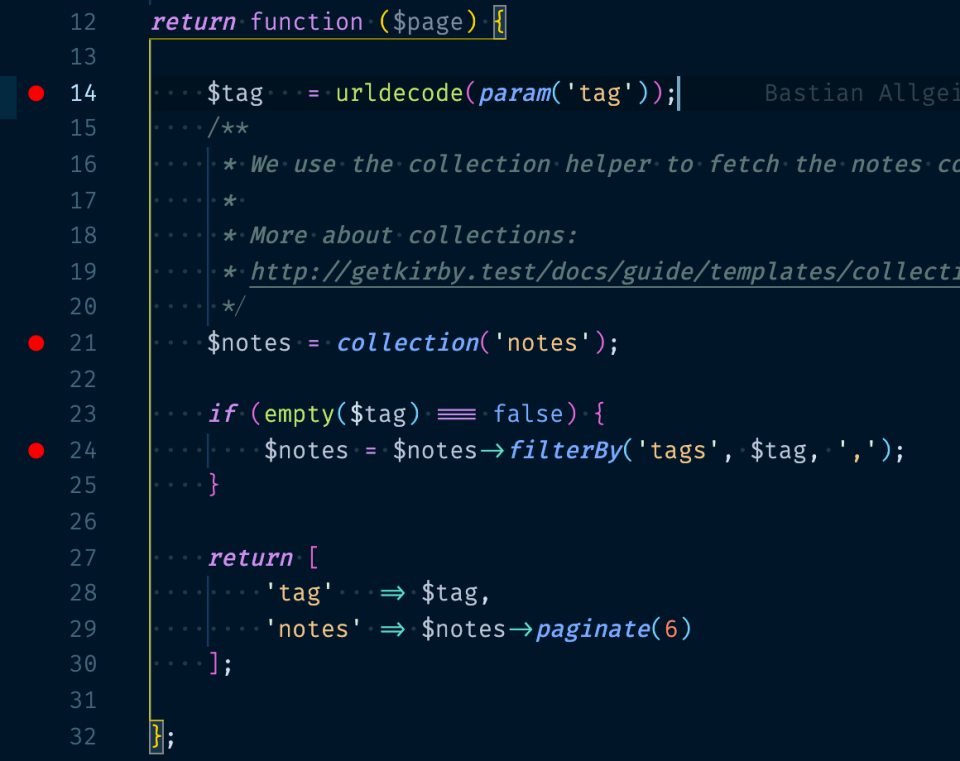Click the 'More about collections' comment line
Image resolution: width=960 pixels, height=761 pixels.
pyautogui.click(x=400, y=236)
